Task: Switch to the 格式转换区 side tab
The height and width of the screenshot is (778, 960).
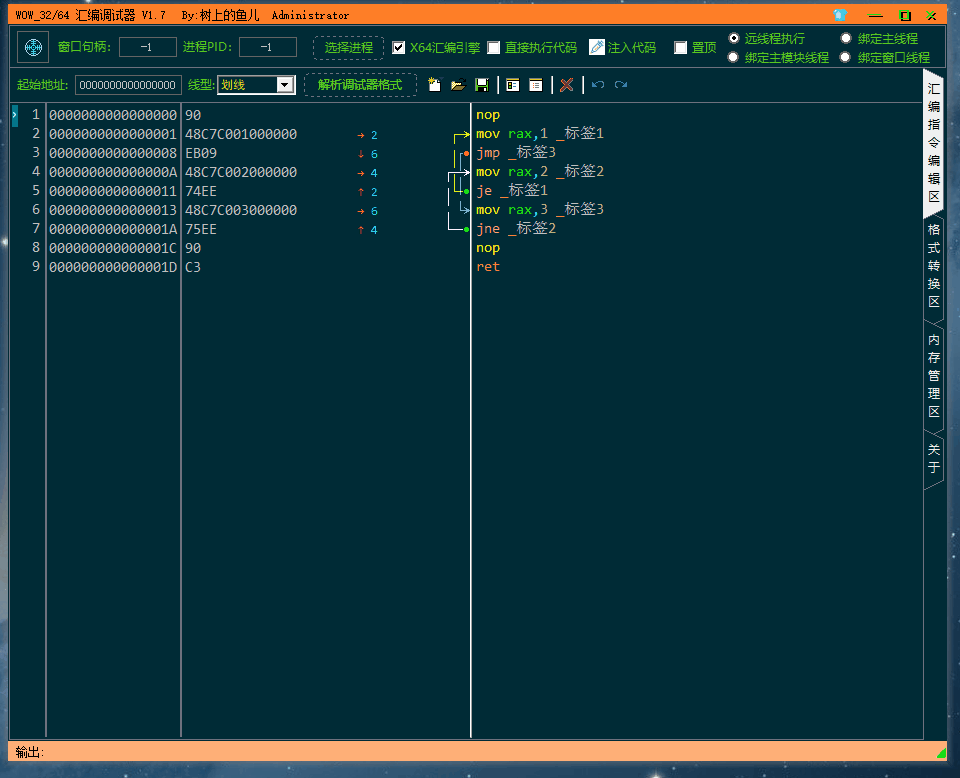Action: point(934,266)
